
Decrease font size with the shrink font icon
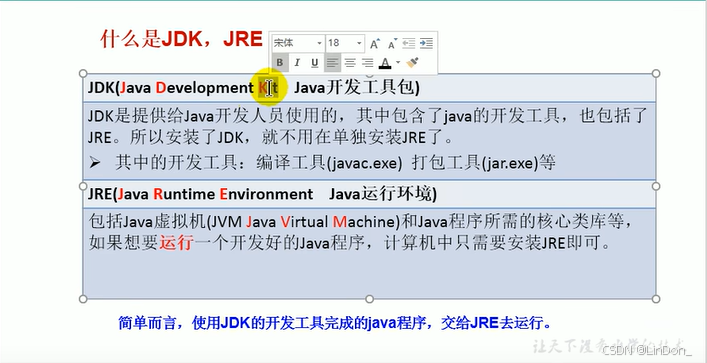coord(393,43)
